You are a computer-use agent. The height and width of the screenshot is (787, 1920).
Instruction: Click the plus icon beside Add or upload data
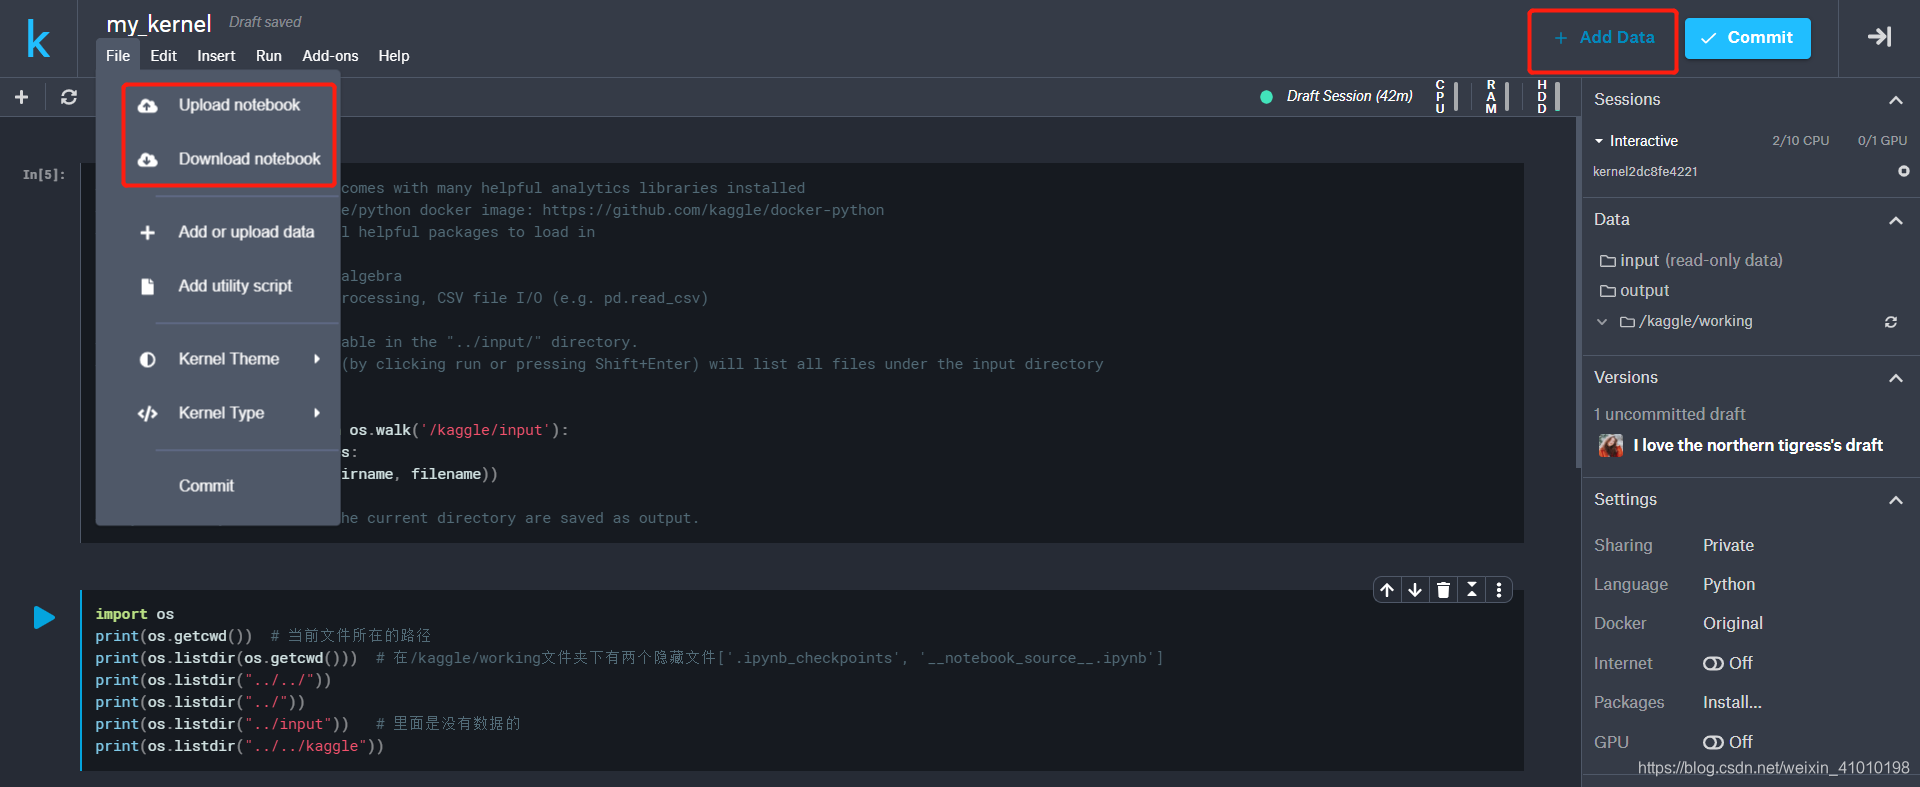[x=148, y=233]
